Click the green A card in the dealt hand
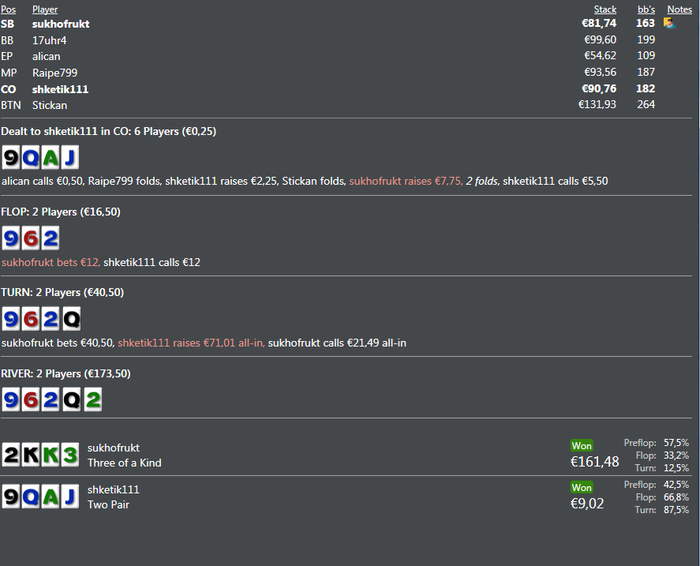The width and height of the screenshot is (700, 566). click(48, 157)
